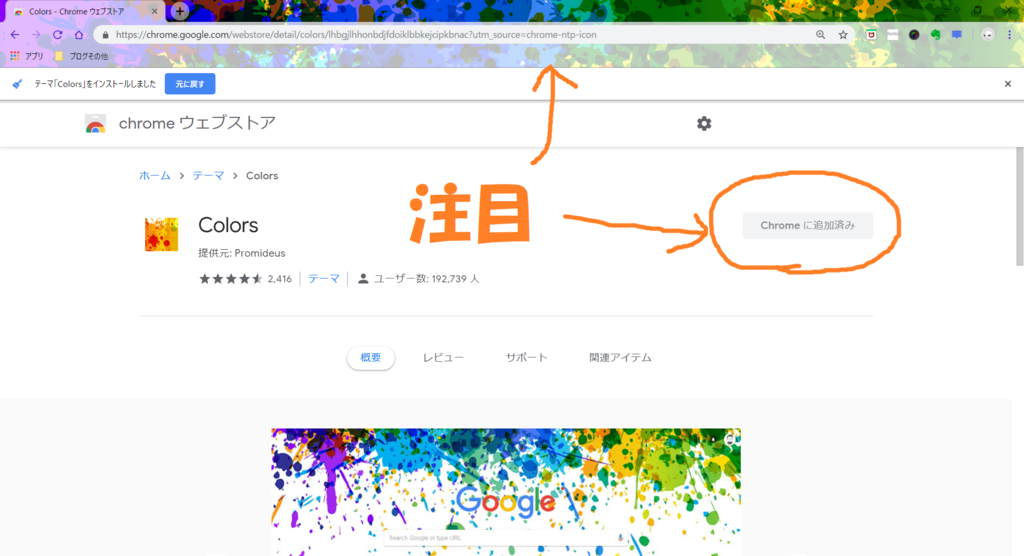This screenshot has width=1024, height=556.
Task: Click the chrome ウェブストア rainbow logo
Action: pyautogui.click(x=95, y=123)
